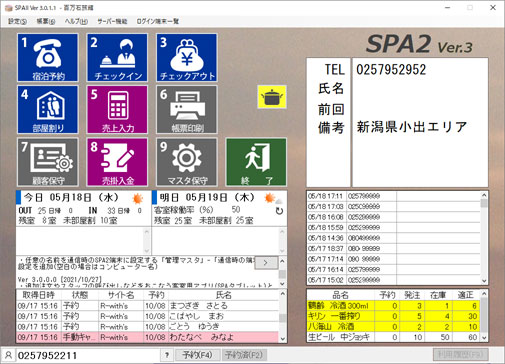Open the チェックイン tile
Image resolution: width=505 pixels, height=364 pixels.
click(117, 57)
